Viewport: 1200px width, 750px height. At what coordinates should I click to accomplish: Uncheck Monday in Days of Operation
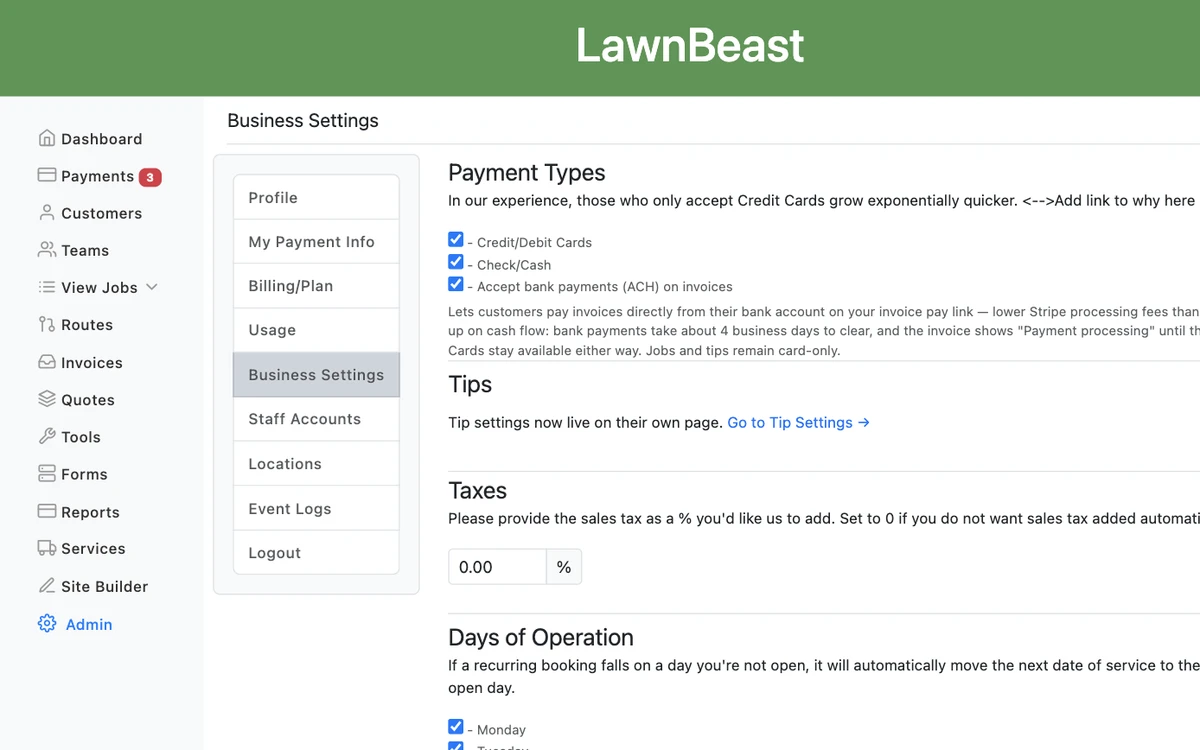(x=456, y=727)
